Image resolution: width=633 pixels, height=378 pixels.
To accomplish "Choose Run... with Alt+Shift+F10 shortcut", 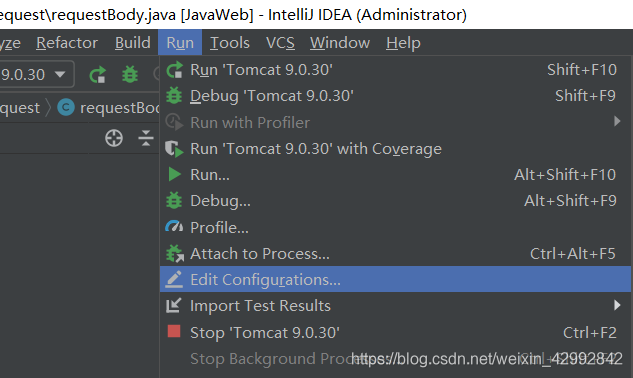I will 396,175.
